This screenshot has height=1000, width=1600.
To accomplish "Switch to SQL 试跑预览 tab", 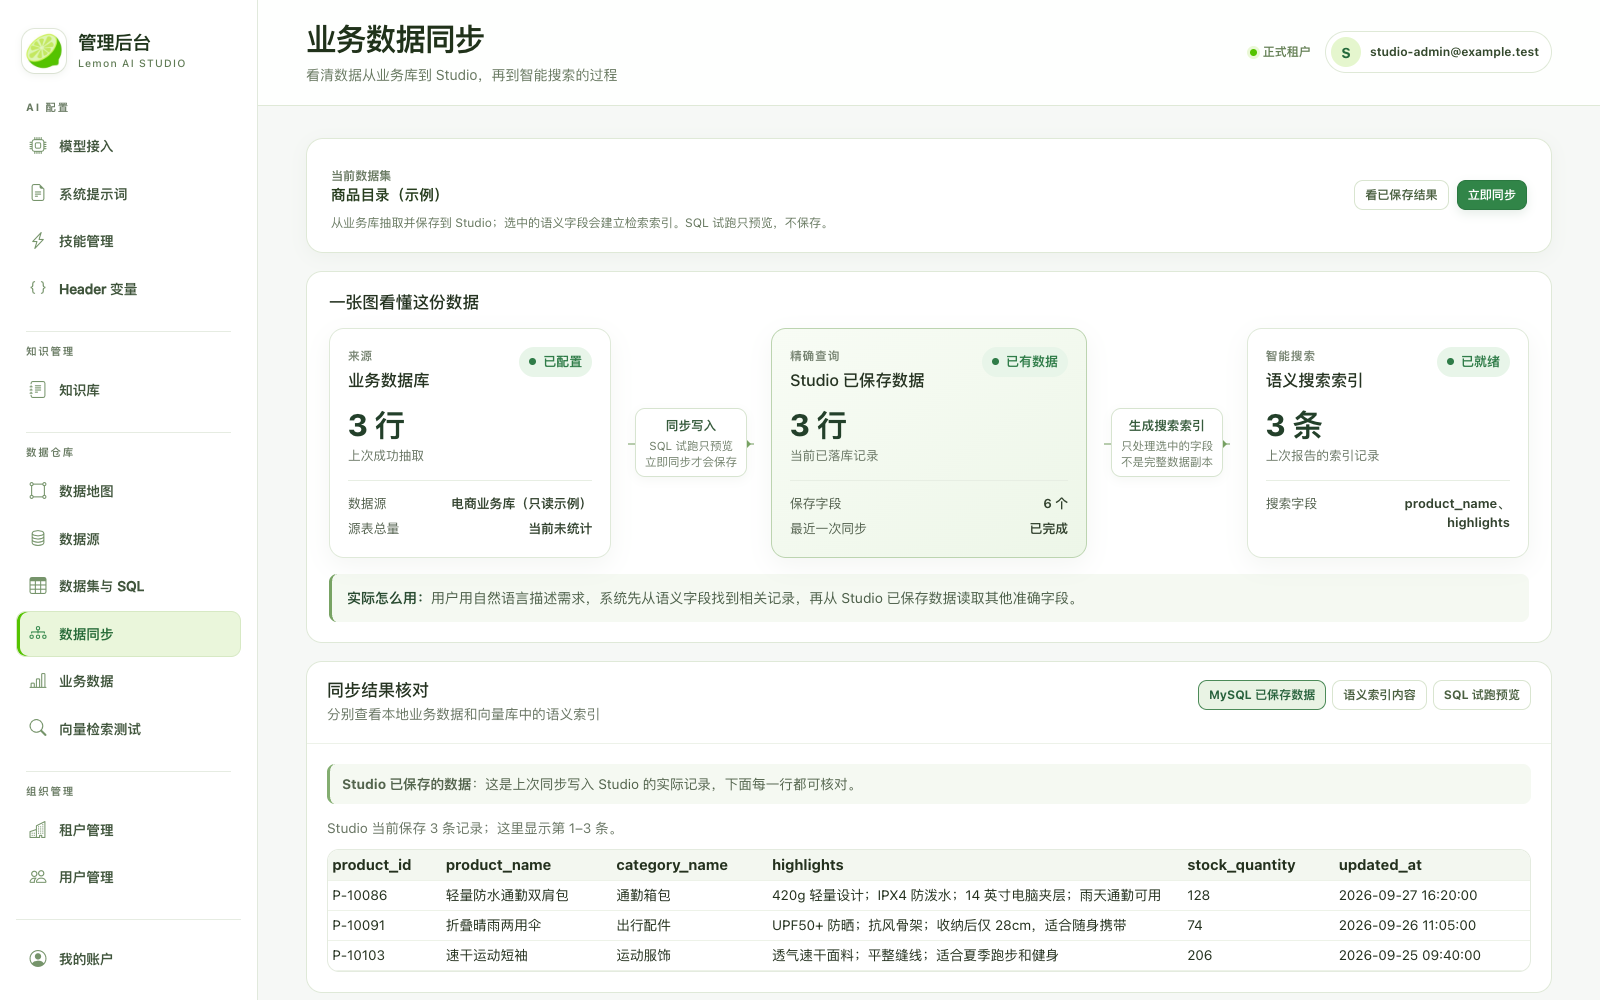I will pos(1481,695).
